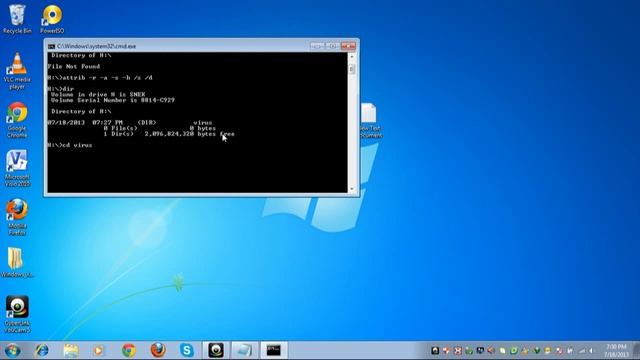Click the 'File Not Found' output line

[x=74, y=66]
